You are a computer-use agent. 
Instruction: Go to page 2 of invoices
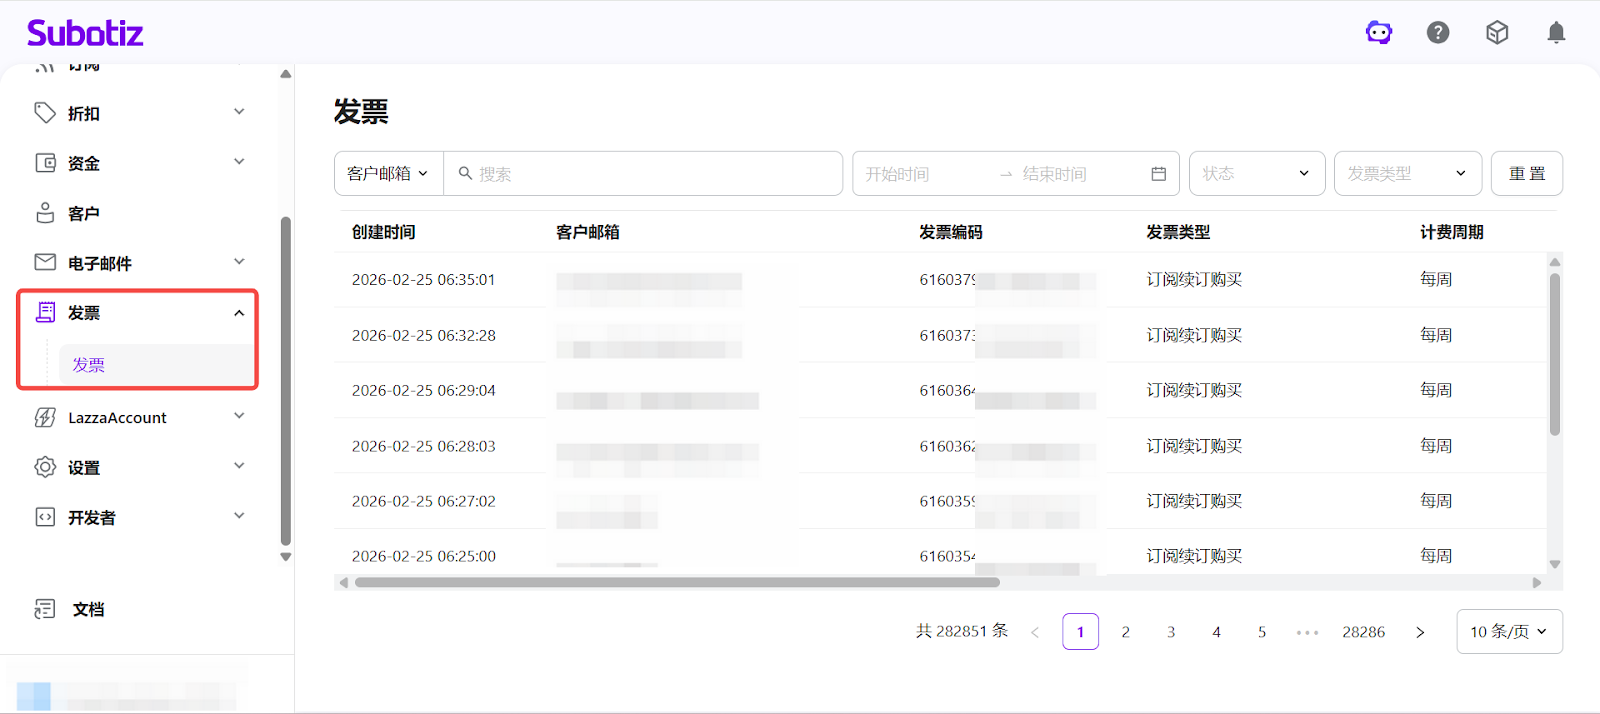(x=1125, y=632)
